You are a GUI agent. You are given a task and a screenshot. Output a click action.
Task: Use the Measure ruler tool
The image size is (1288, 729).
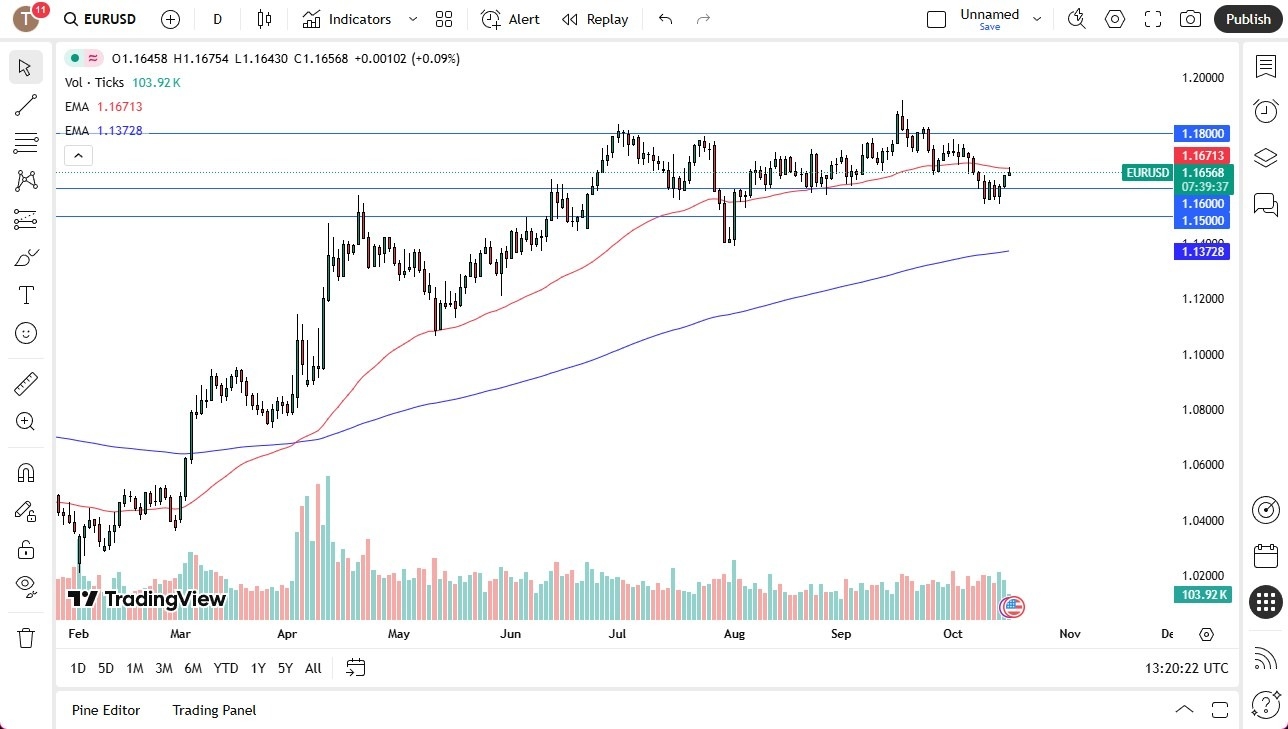tap(26, 383)
